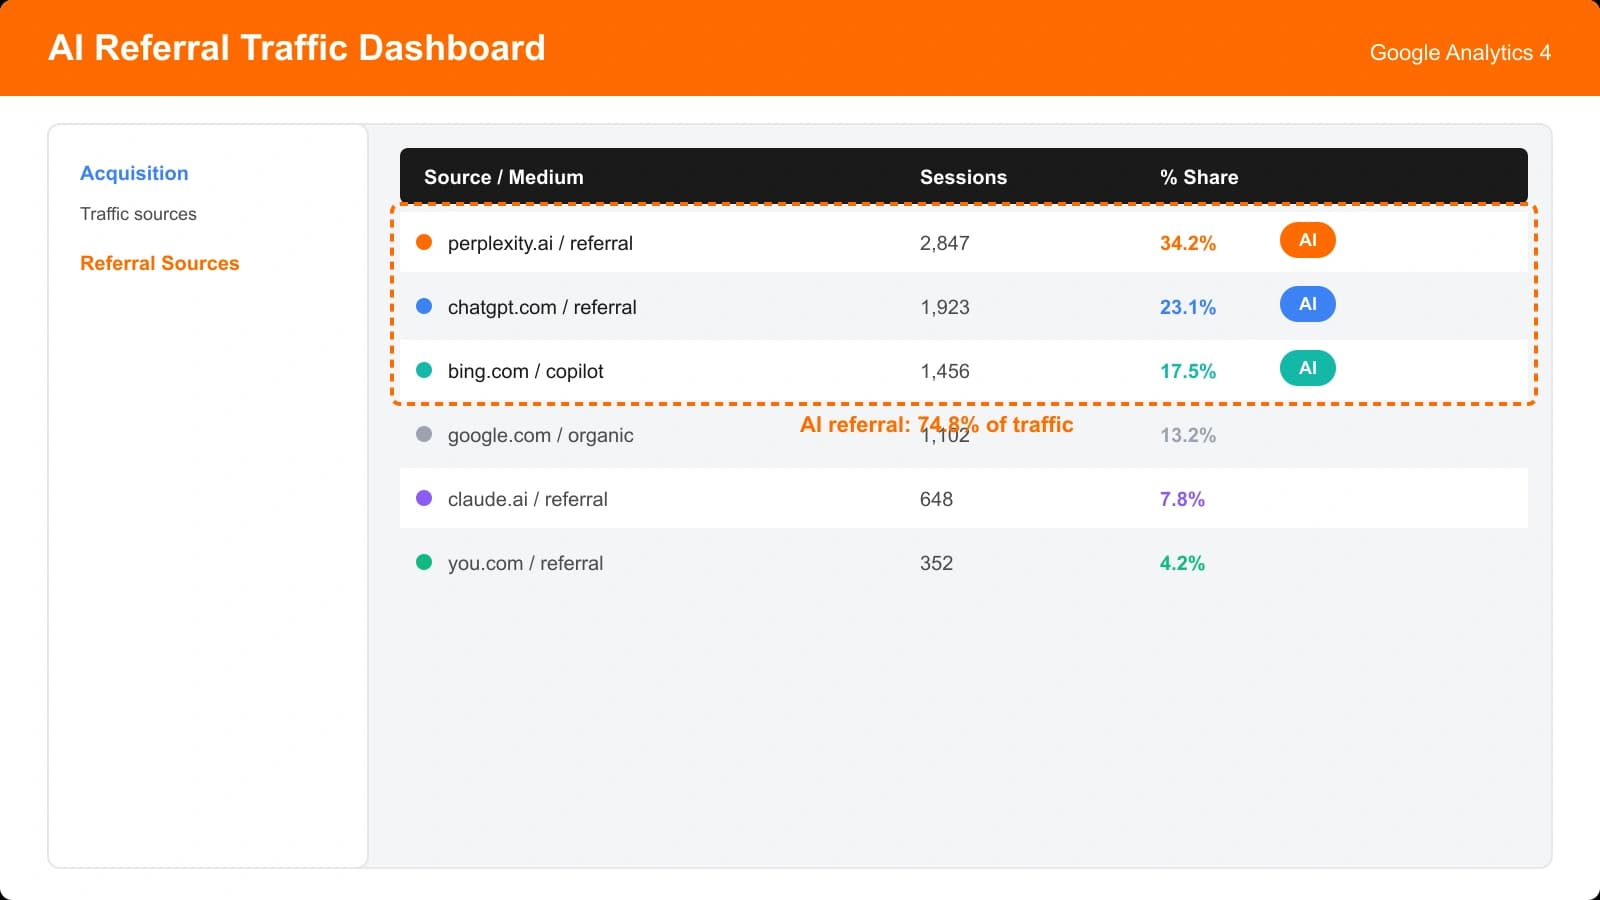This screenshot has width=1600, height=900.
Task: Click the Google Analytics 4 label
Action: click(x=1459, y=52)
